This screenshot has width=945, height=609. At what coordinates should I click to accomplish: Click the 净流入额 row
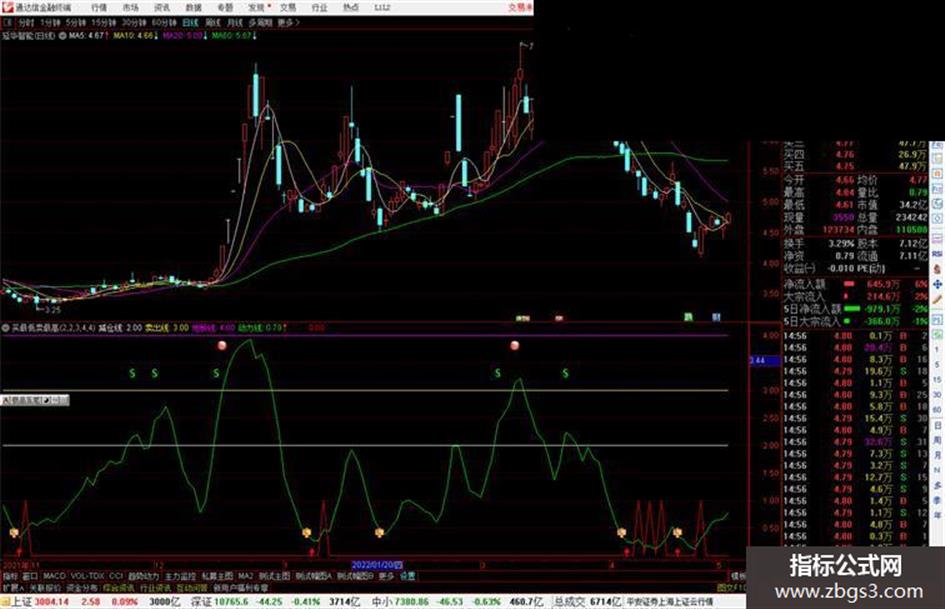point(855,283)
